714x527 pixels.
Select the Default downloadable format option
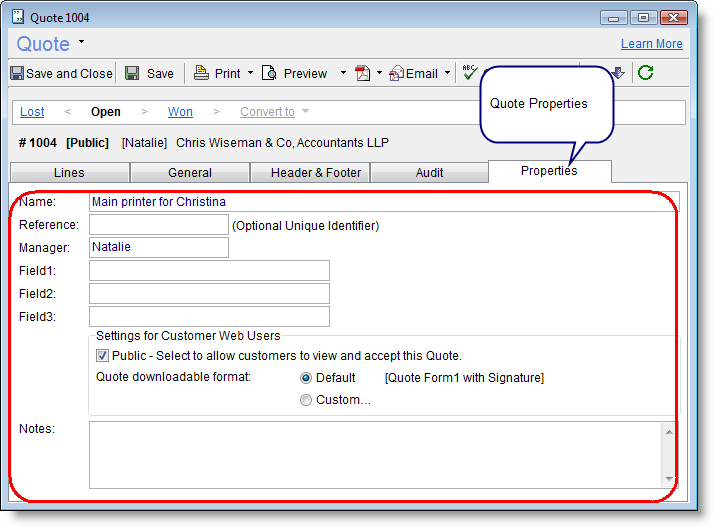pyautogui.click(x=306, y=378)
